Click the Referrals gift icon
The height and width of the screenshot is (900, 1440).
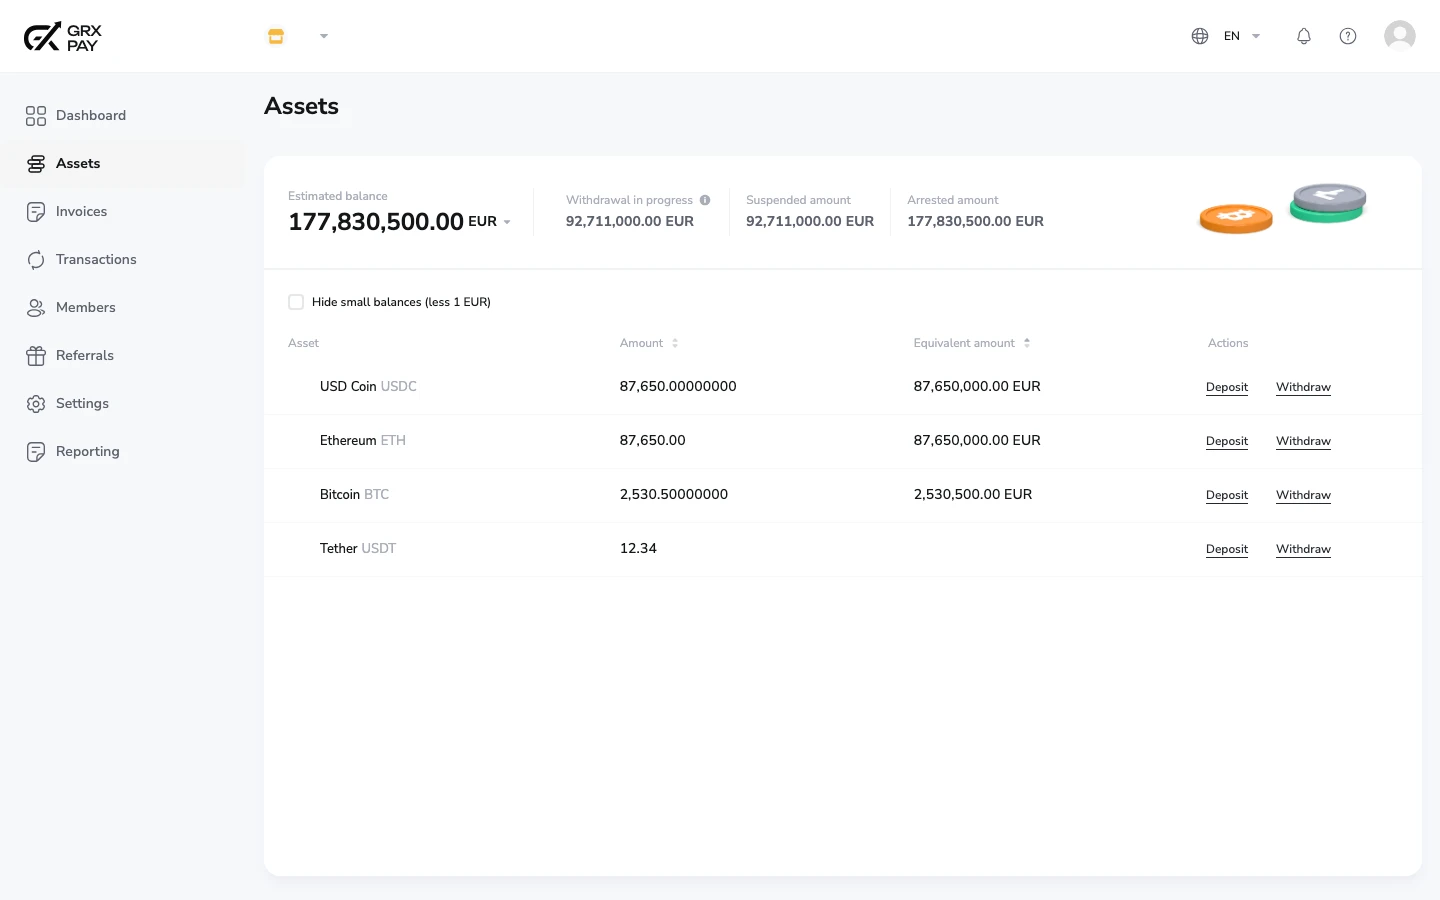point(36,356)
